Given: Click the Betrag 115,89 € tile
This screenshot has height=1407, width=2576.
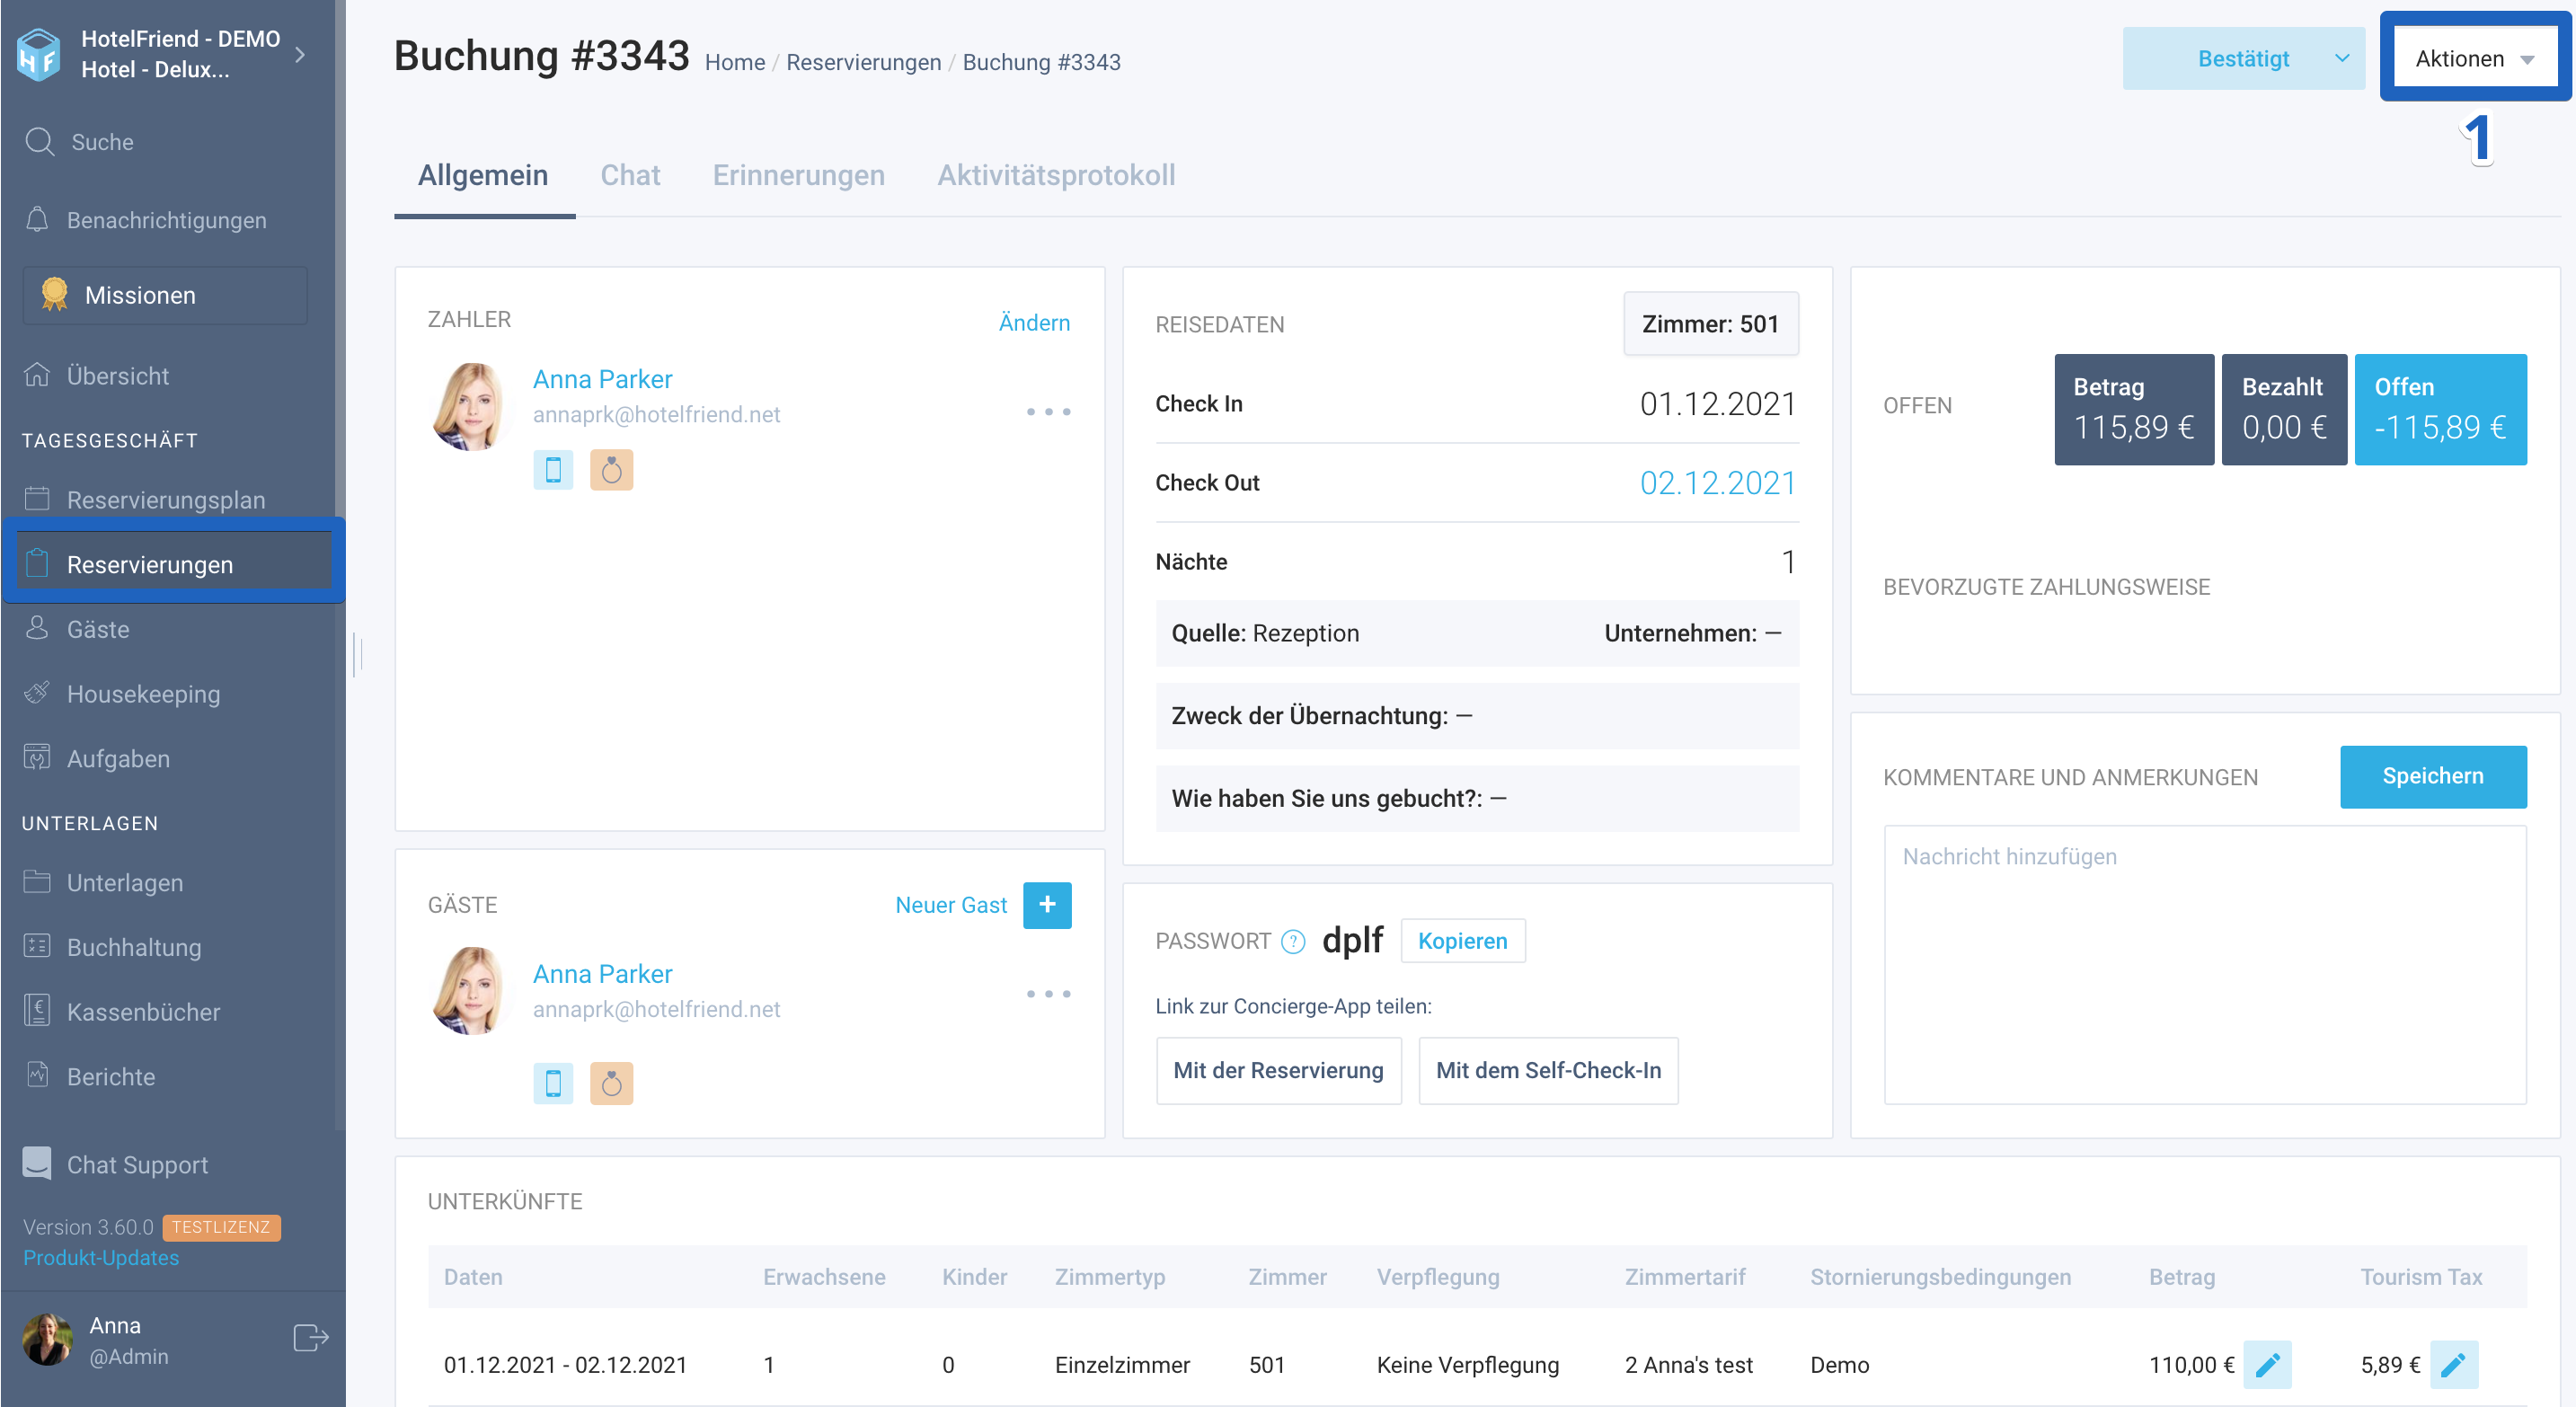Looking at the screenshot, I should point(2133,410).
